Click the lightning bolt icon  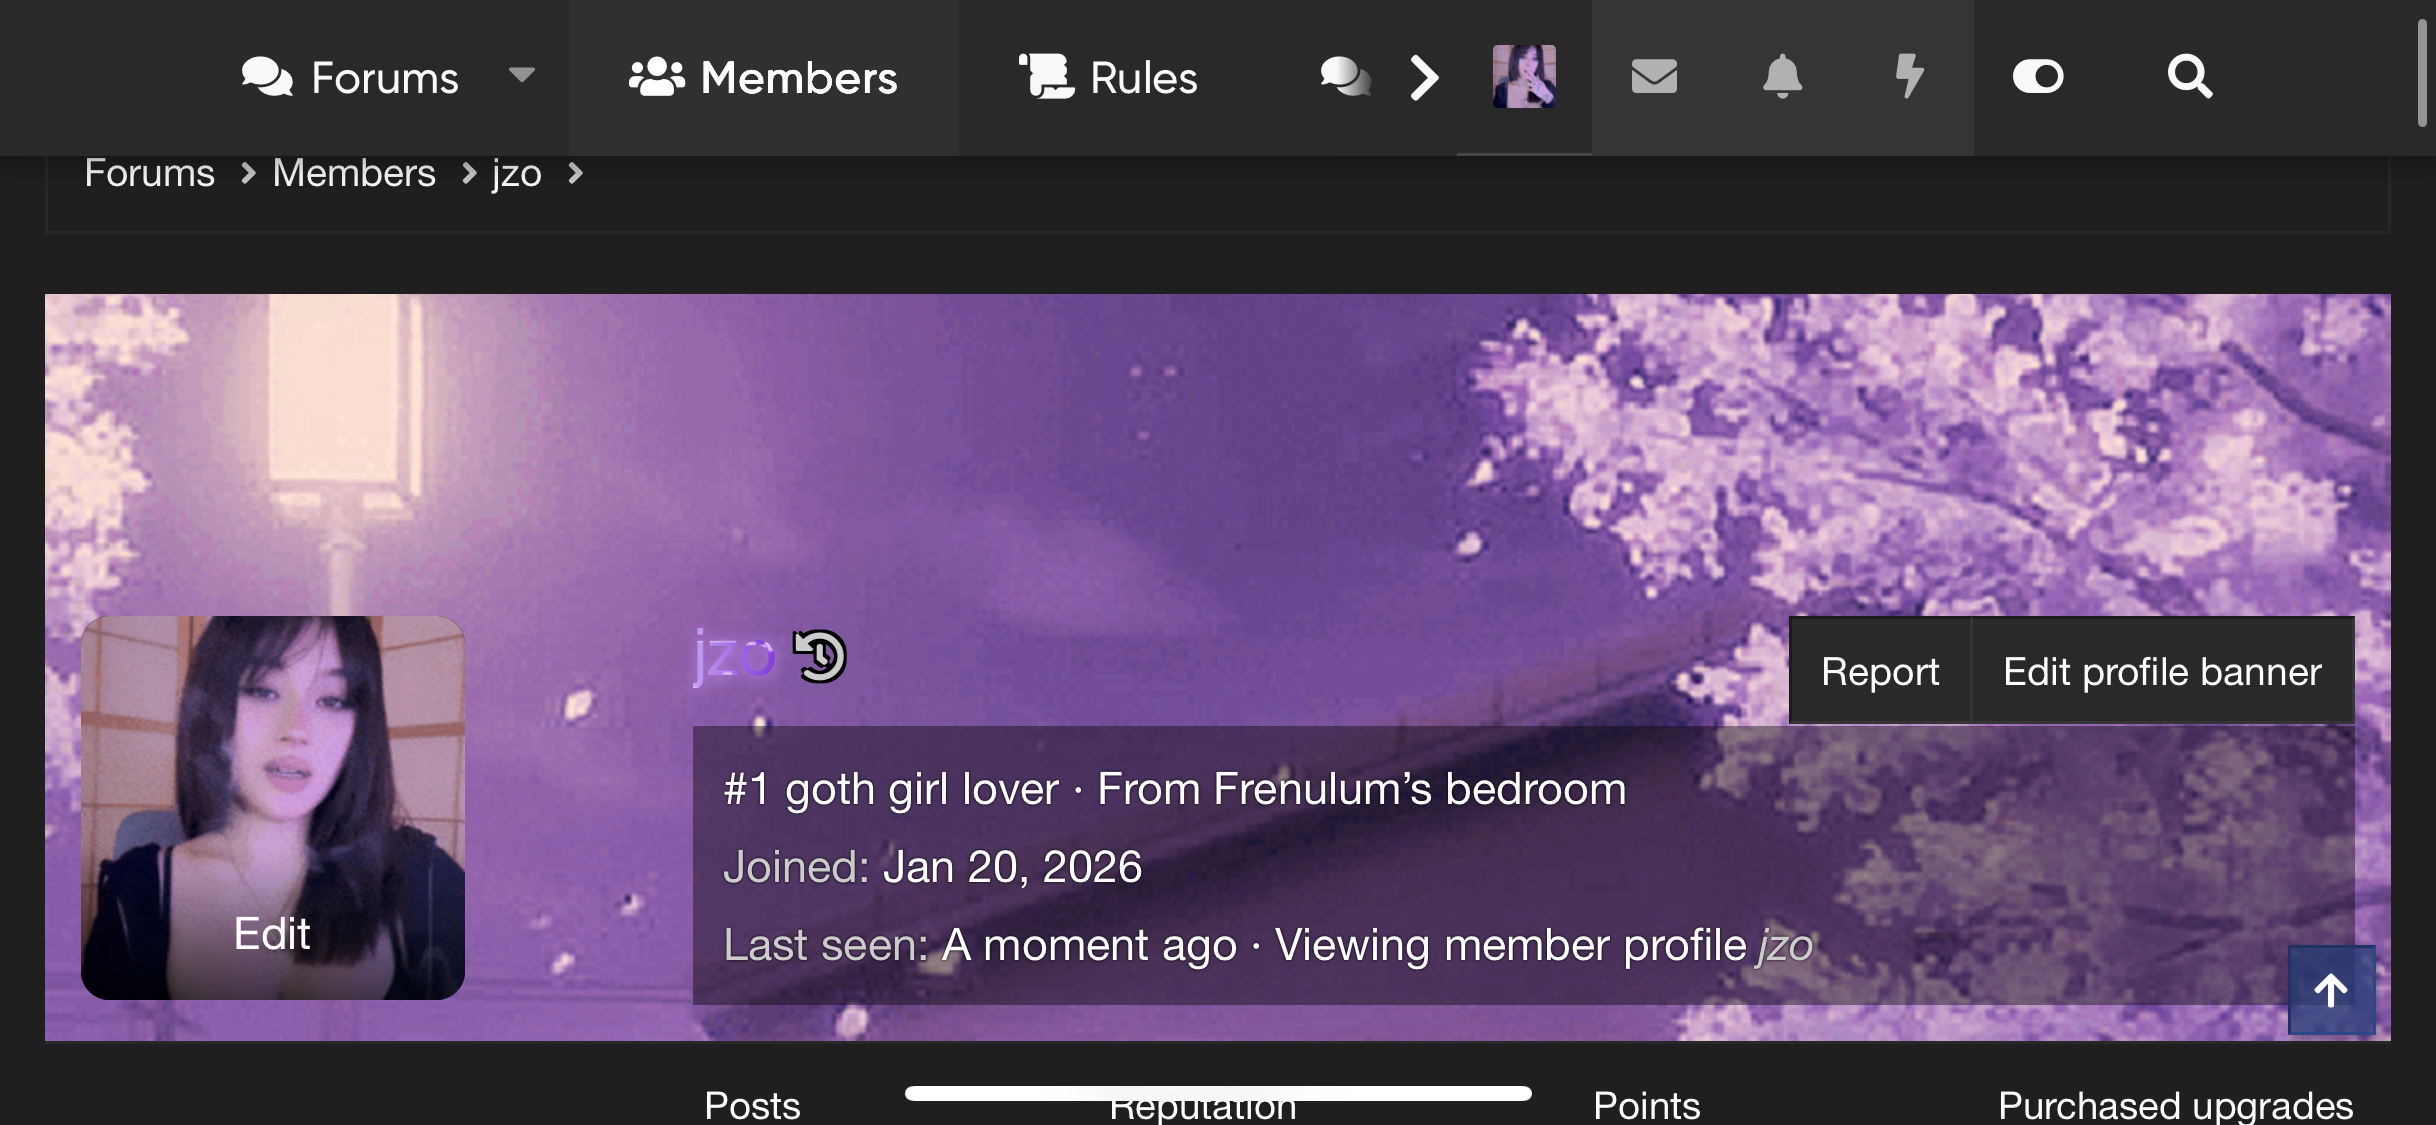(x=1909, y=77)
